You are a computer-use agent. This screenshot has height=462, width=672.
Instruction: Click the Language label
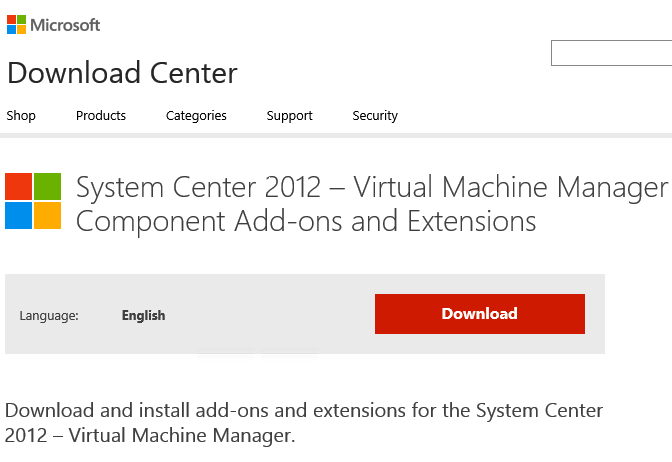(x=49, y=316)
